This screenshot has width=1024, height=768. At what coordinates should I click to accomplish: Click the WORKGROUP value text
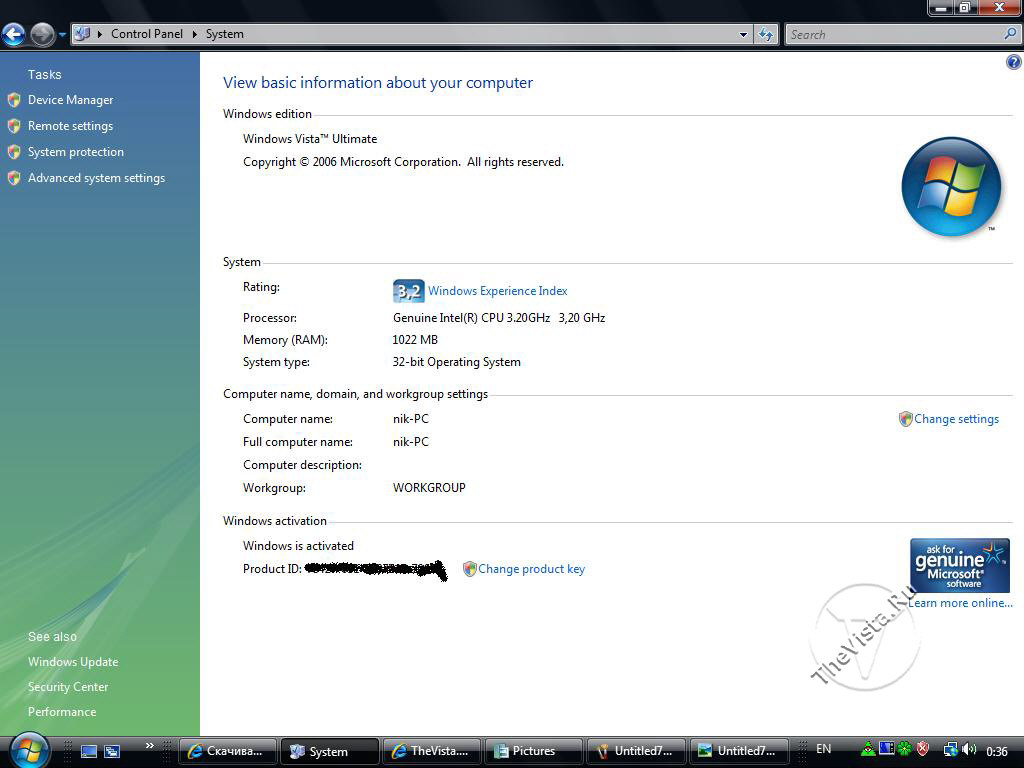(x=429, y=488)
